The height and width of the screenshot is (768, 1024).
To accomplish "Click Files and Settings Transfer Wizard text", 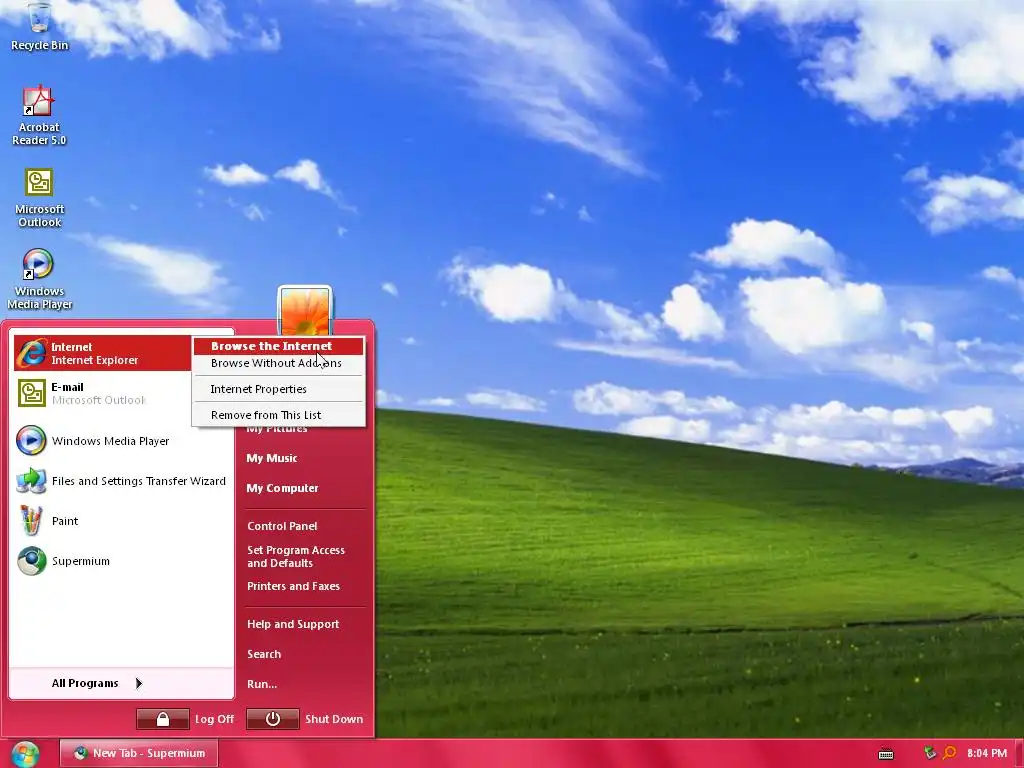I will pos(138,481).
